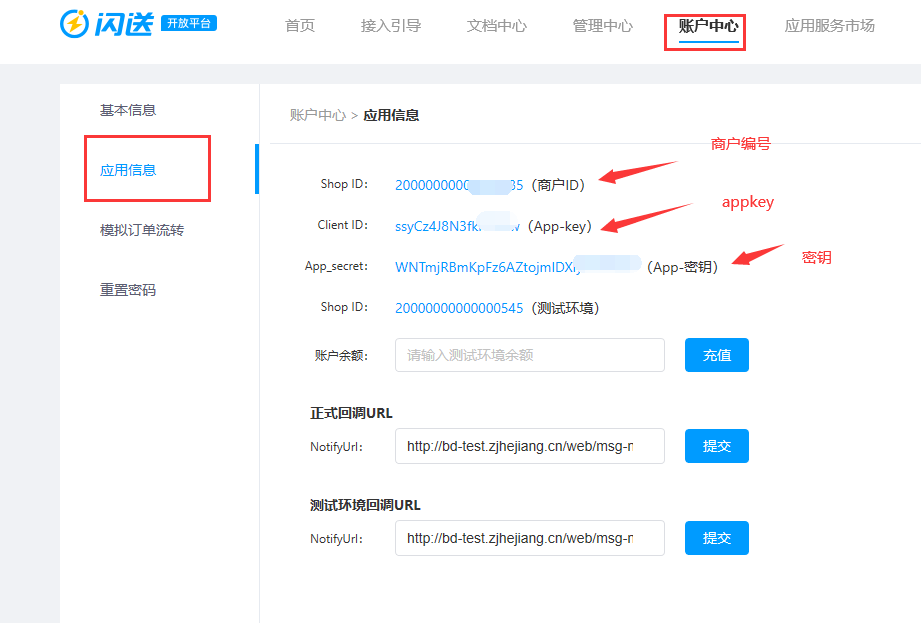Submit the 正式回调URL with 提交 button
The height and width of the screenshot is (623, 921).
[x=716, y=446]
